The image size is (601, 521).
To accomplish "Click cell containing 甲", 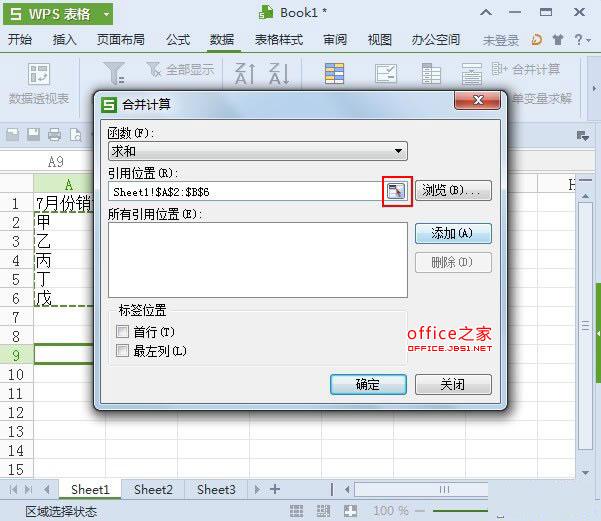I will point(63,222).
